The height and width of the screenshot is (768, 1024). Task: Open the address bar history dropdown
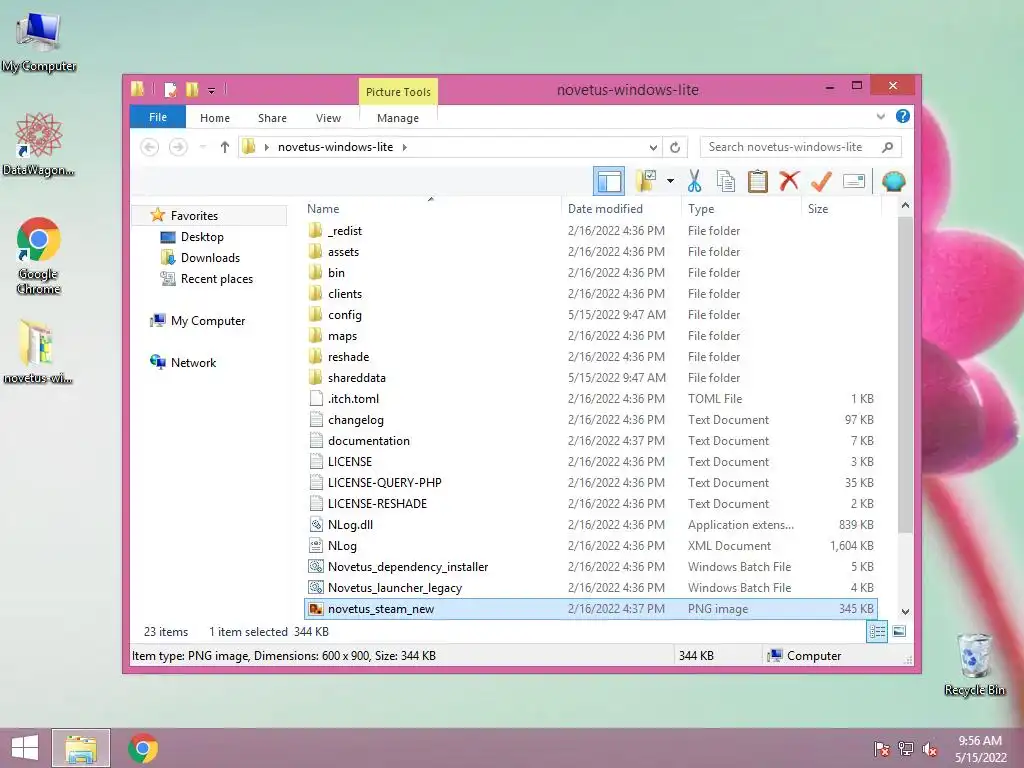tap(652, 147)
